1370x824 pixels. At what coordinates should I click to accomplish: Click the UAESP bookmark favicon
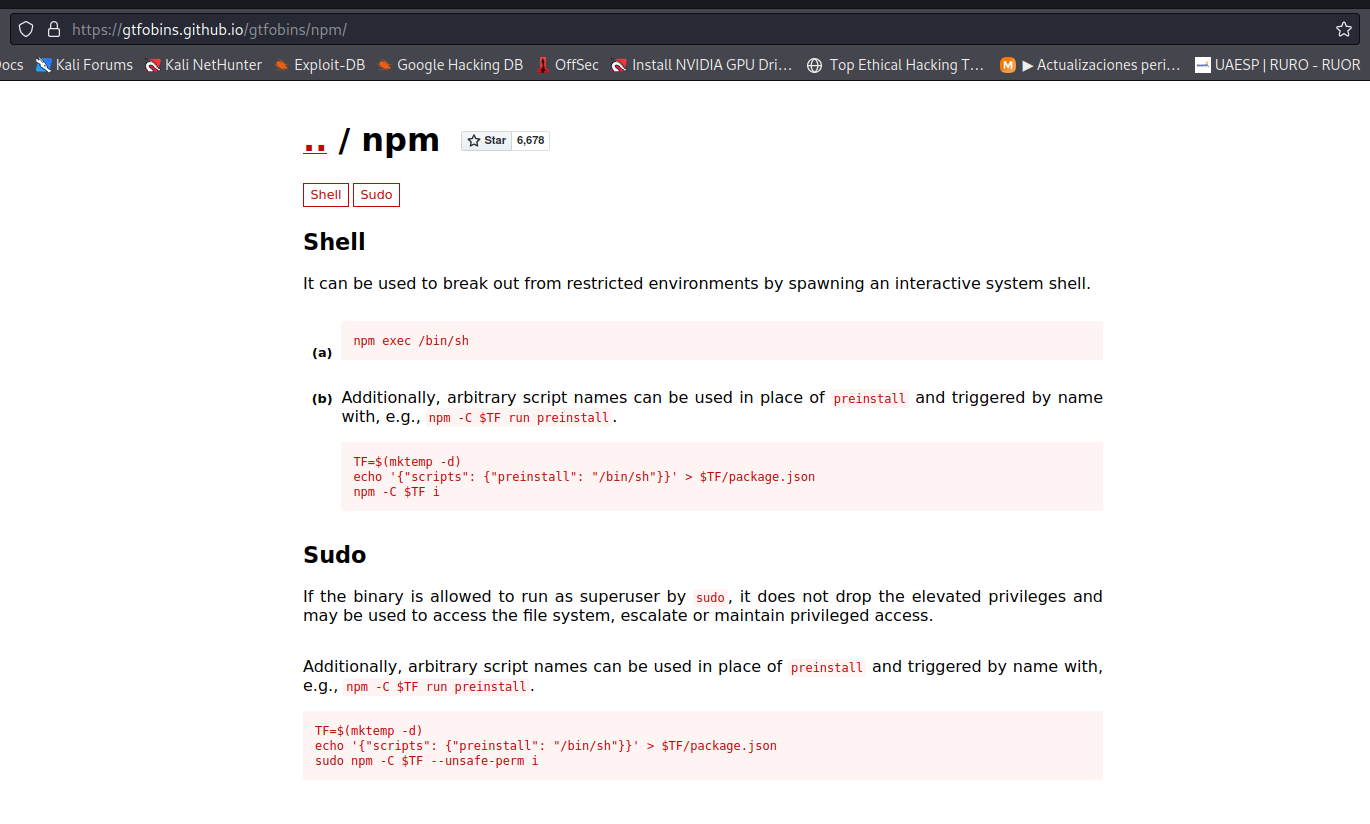click(x=1203, y=65)
